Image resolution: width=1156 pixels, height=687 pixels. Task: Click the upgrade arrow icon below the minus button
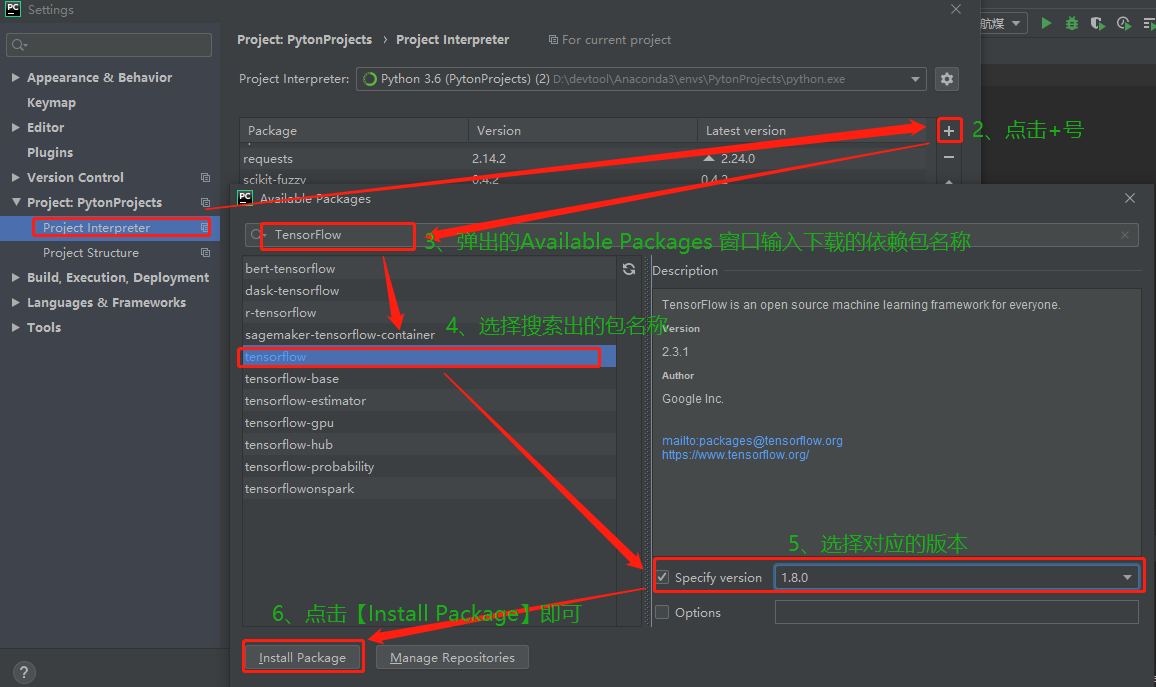(x=949, y=181)
